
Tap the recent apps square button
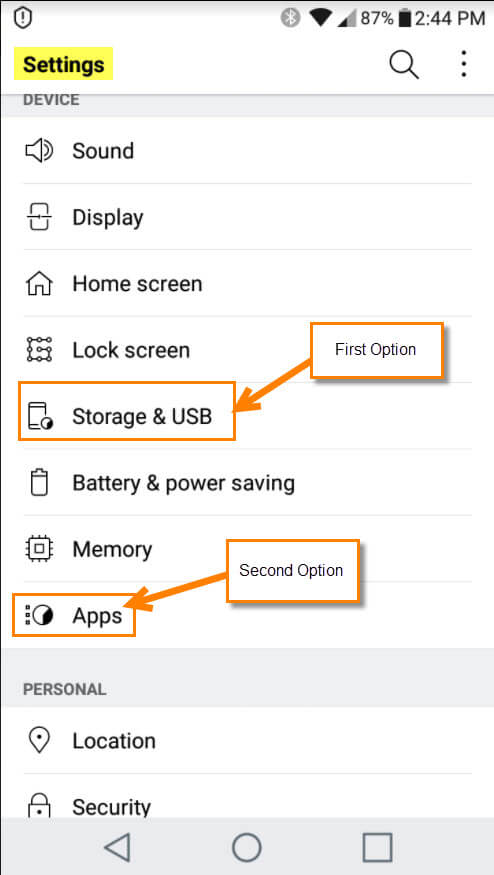[377, 848]
